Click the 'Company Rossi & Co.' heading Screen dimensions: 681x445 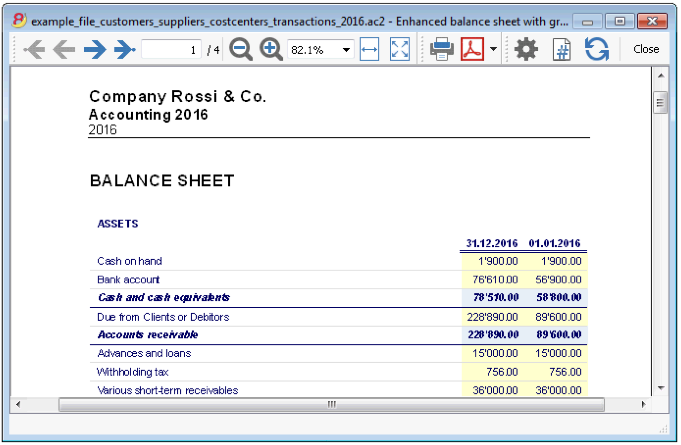(x=177, y=97)
